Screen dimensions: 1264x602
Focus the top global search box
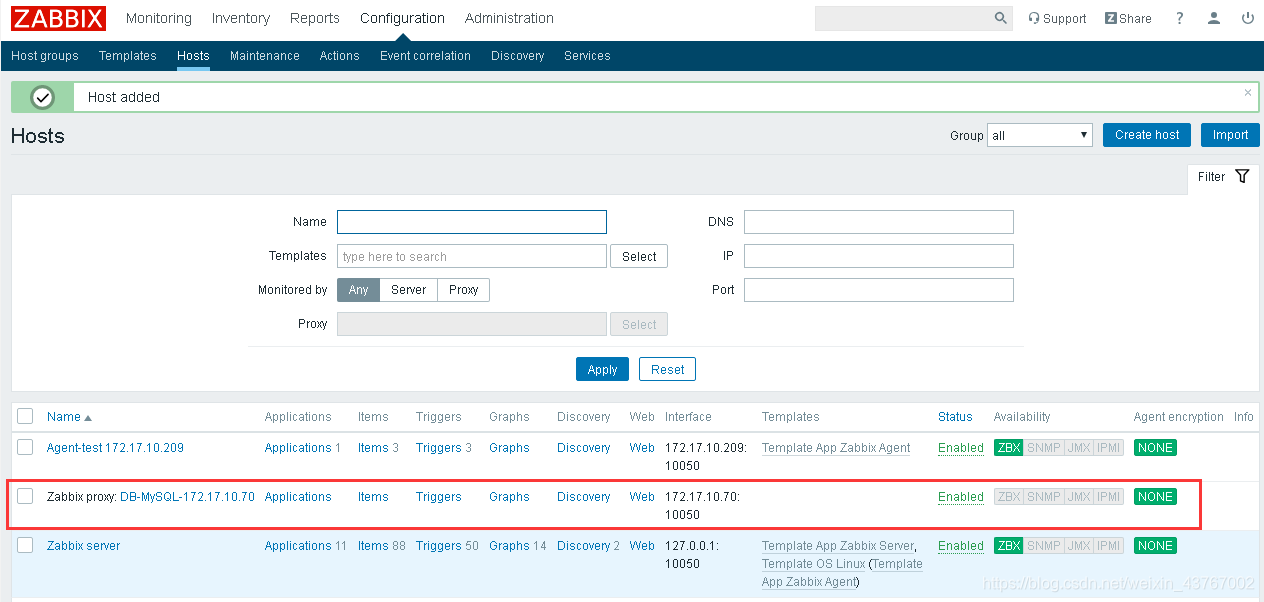[x=904, y=18]
